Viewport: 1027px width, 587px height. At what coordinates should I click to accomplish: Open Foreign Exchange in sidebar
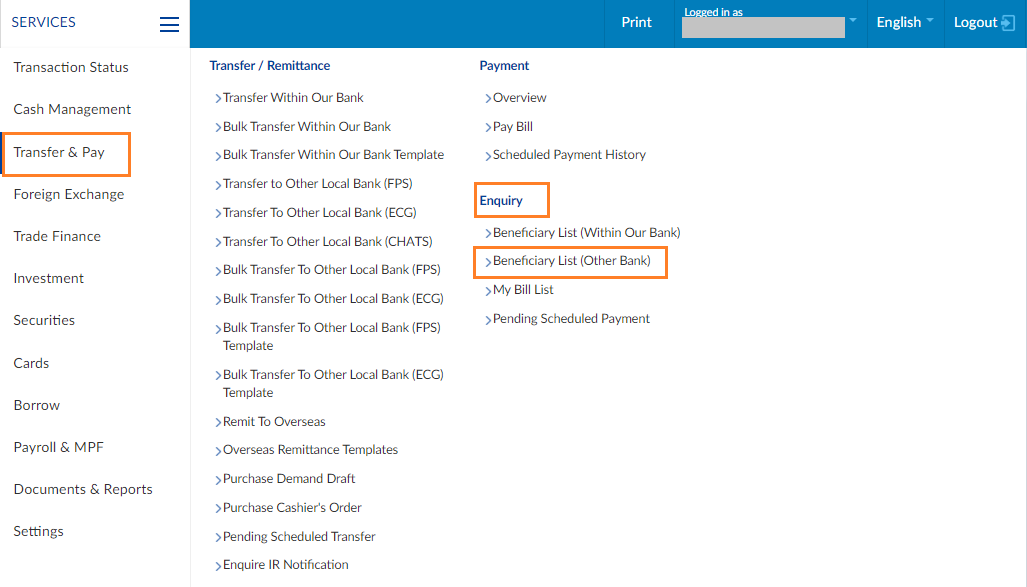(x=68, y=194)
